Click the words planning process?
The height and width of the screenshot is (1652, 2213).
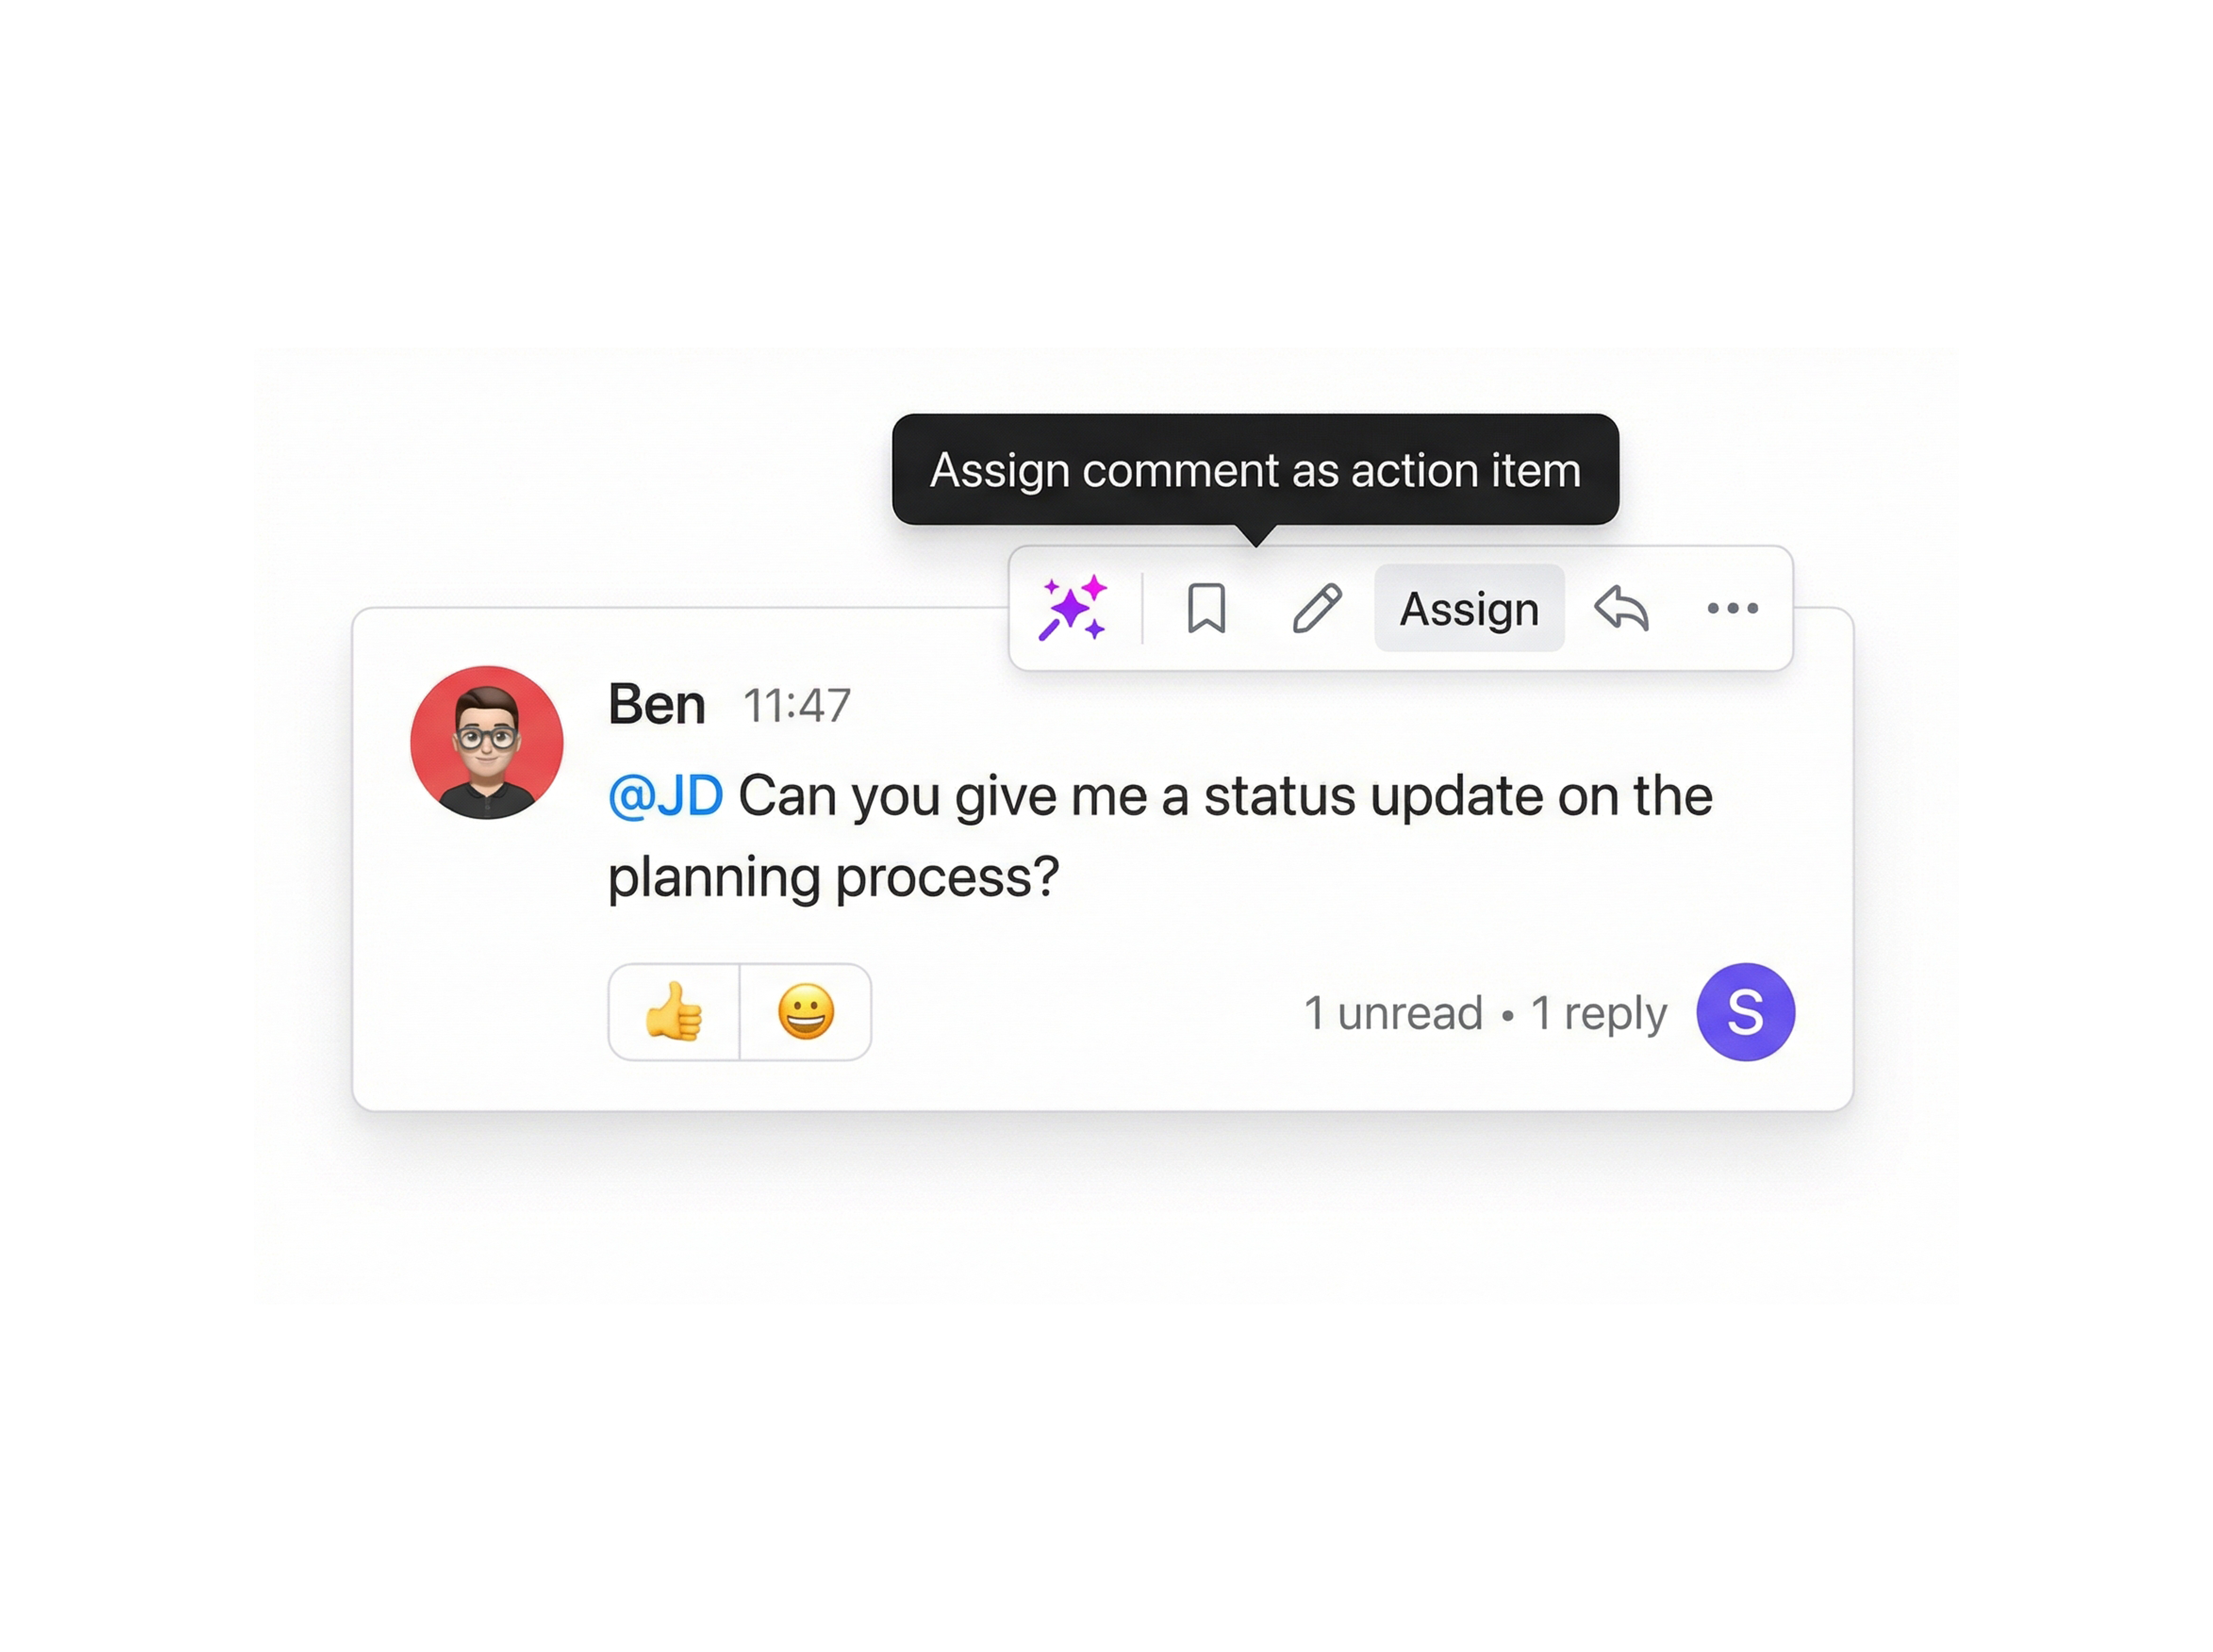[833, 877]
